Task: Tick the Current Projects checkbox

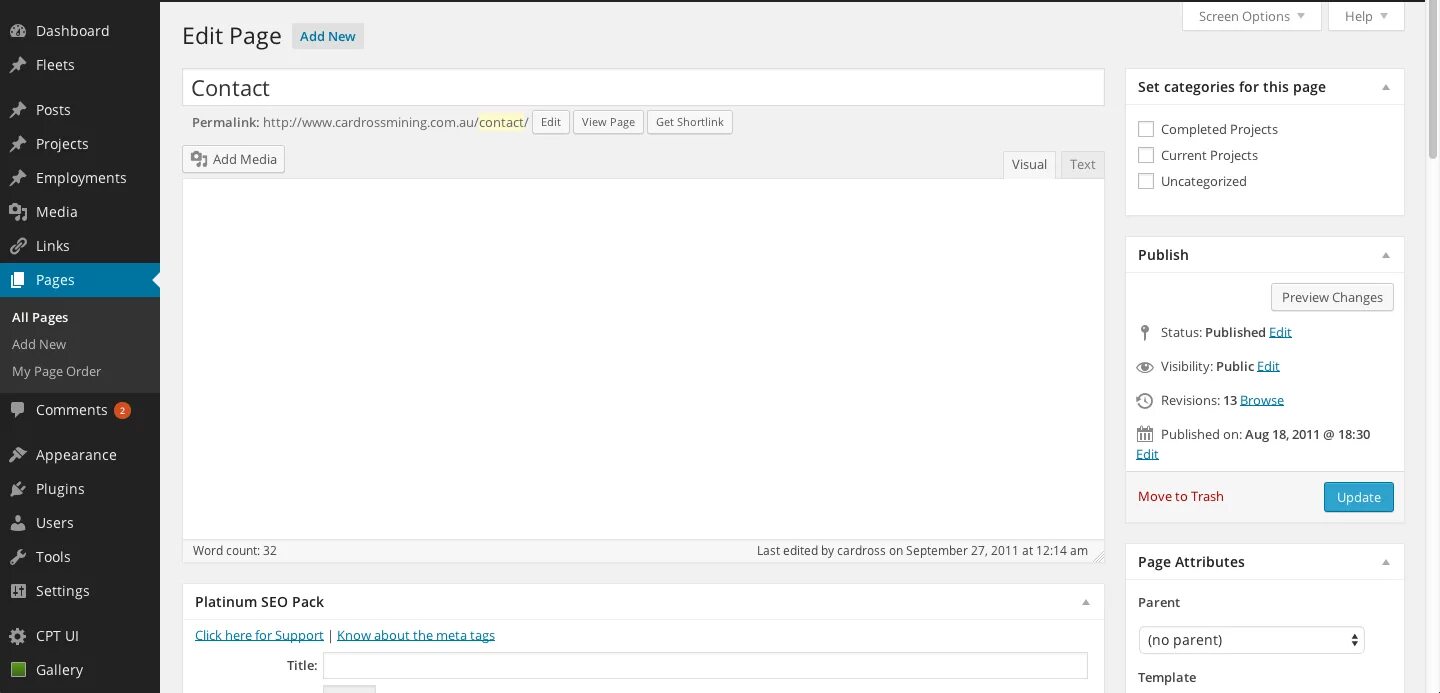Action: tap(1146, 155)
